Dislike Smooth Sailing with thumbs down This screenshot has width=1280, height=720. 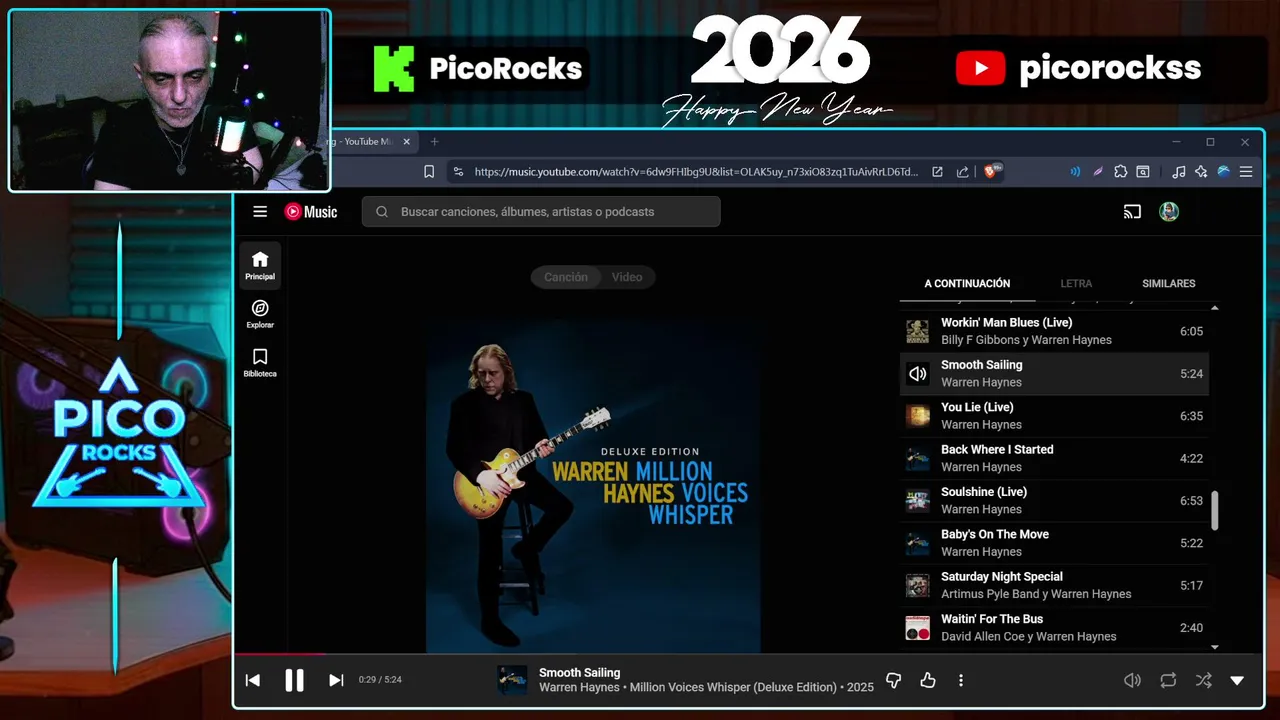click(x=894, y=680)
